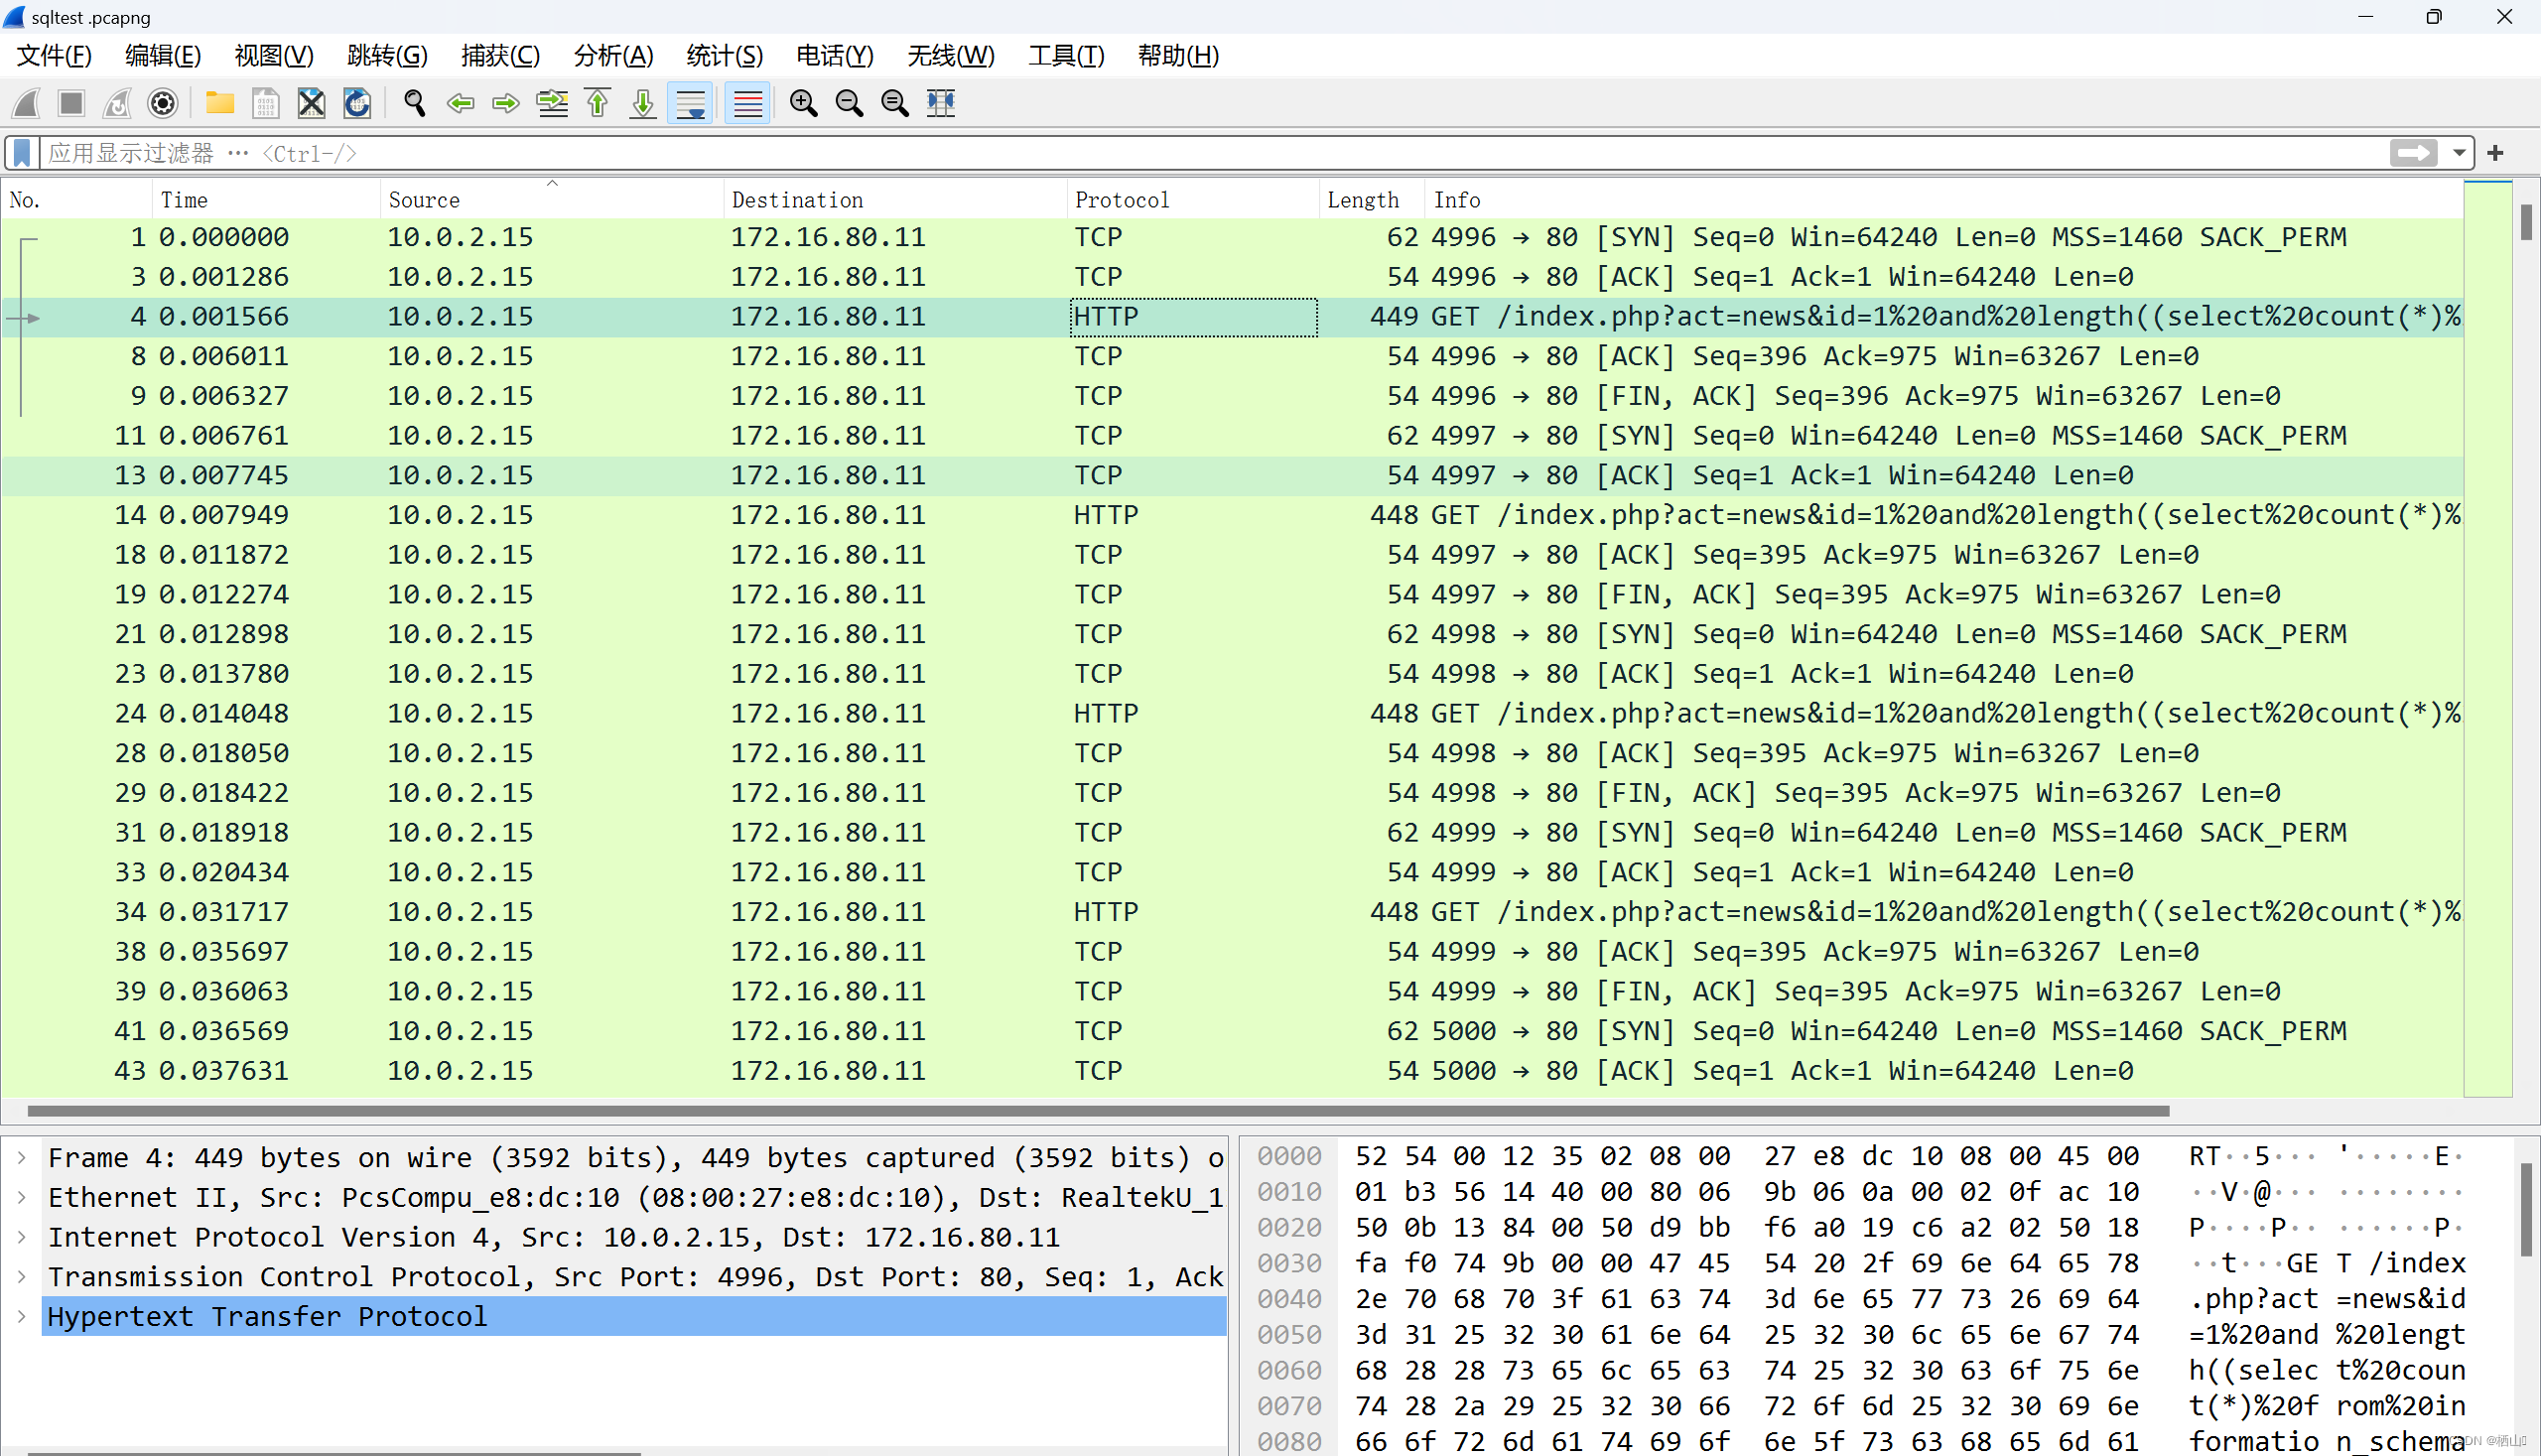2541x1456 pixels.
Task: Click the filter bookmark icon
Action: [x=22, y=153]
